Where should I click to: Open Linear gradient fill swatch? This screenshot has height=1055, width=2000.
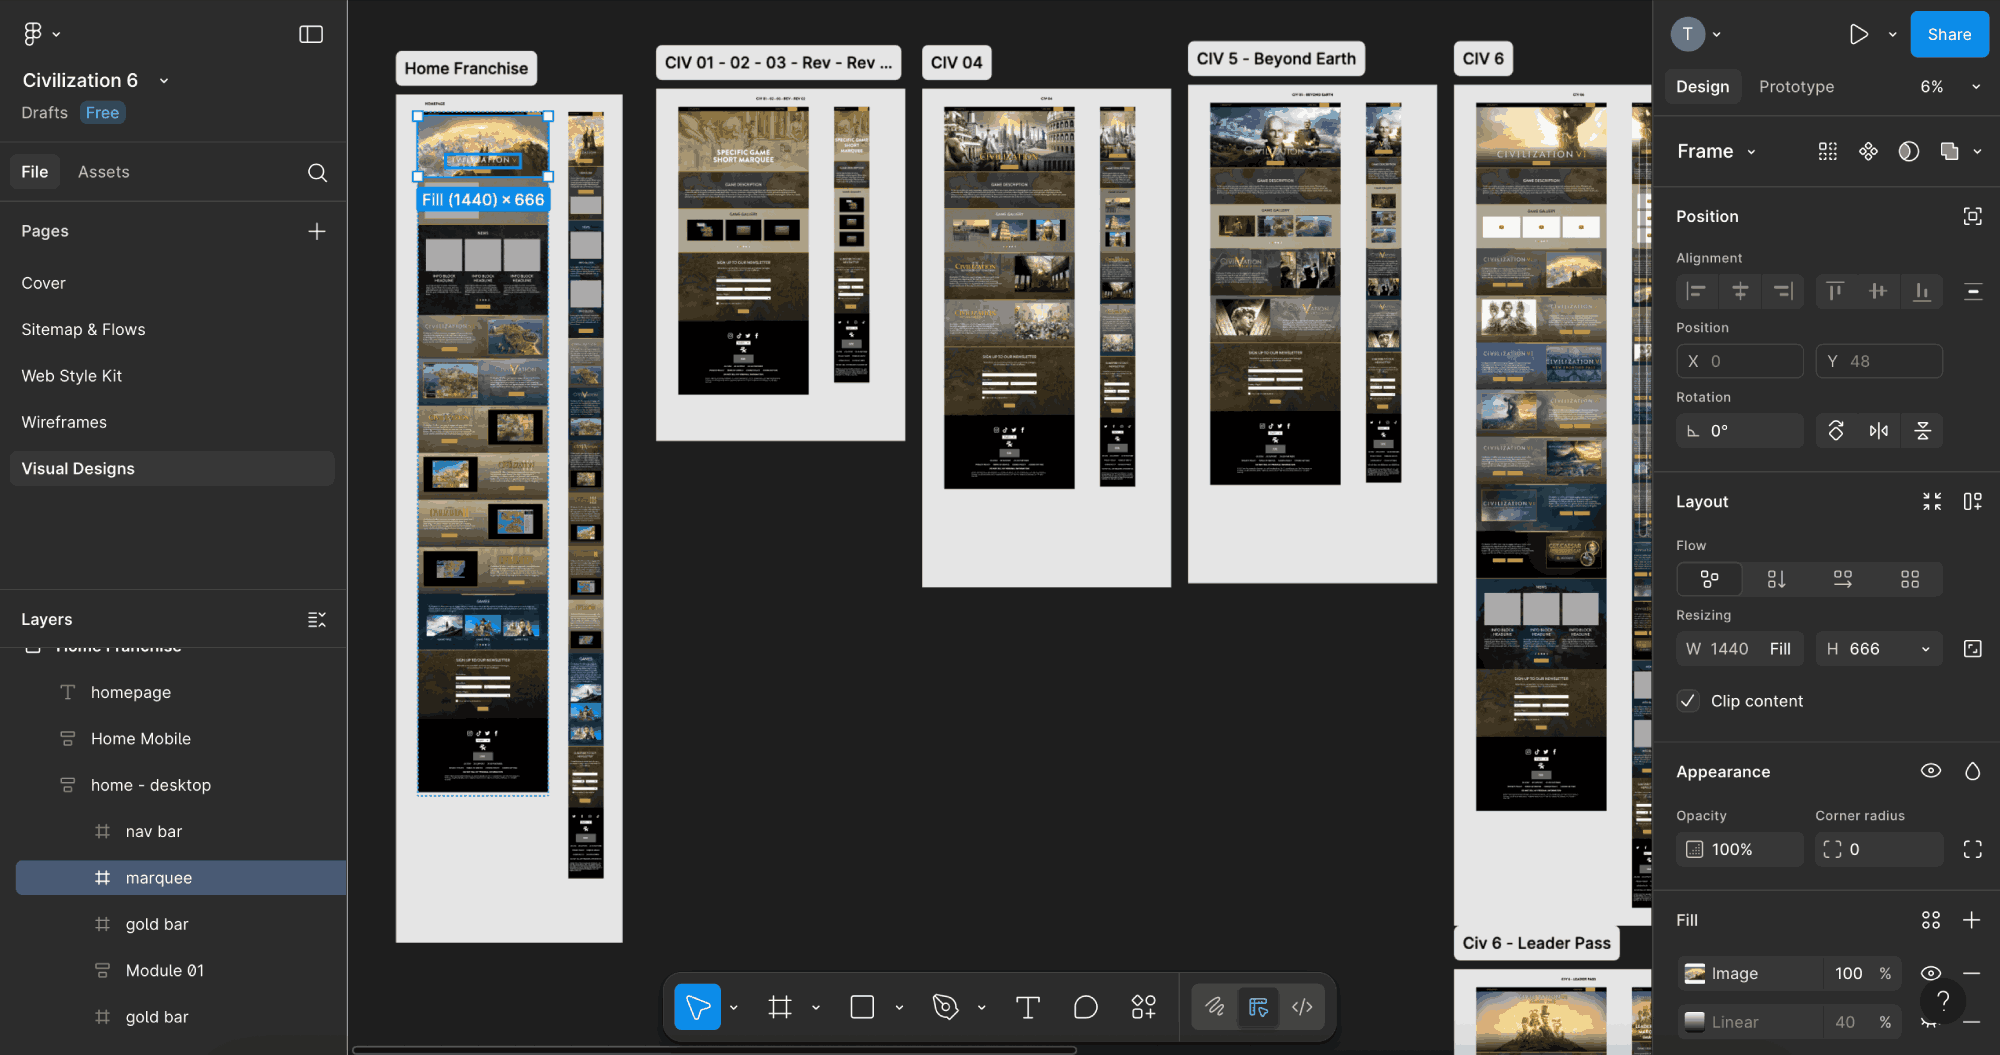coord(1695,1022)
